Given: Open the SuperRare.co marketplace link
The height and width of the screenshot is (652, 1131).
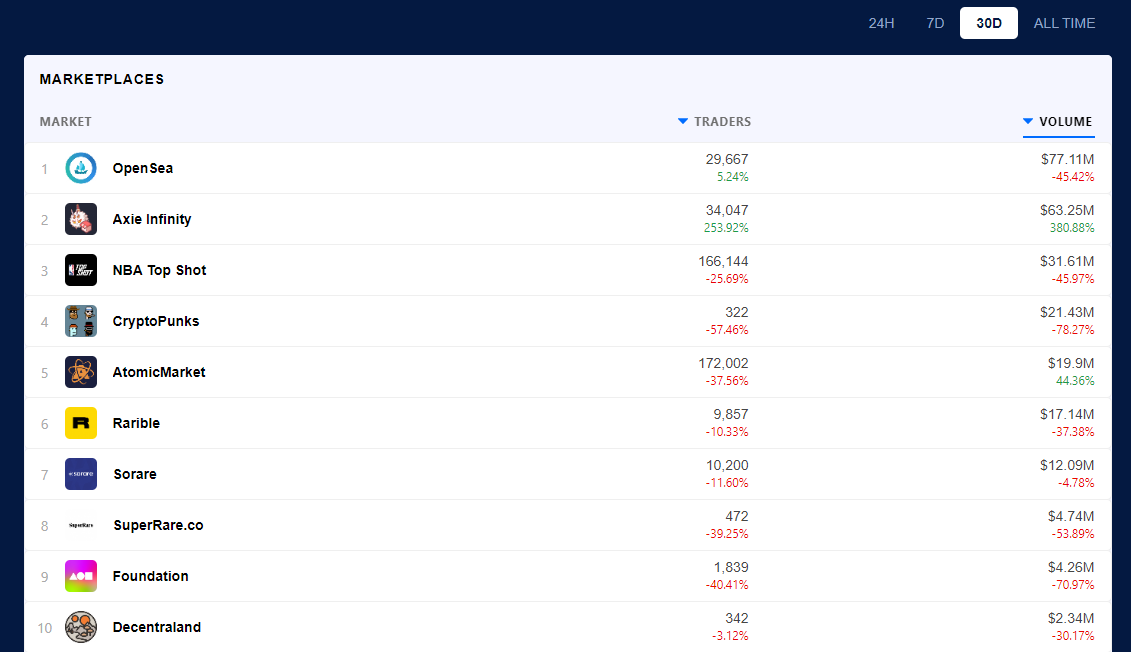Looking at the screenshot, I should 158,525.
